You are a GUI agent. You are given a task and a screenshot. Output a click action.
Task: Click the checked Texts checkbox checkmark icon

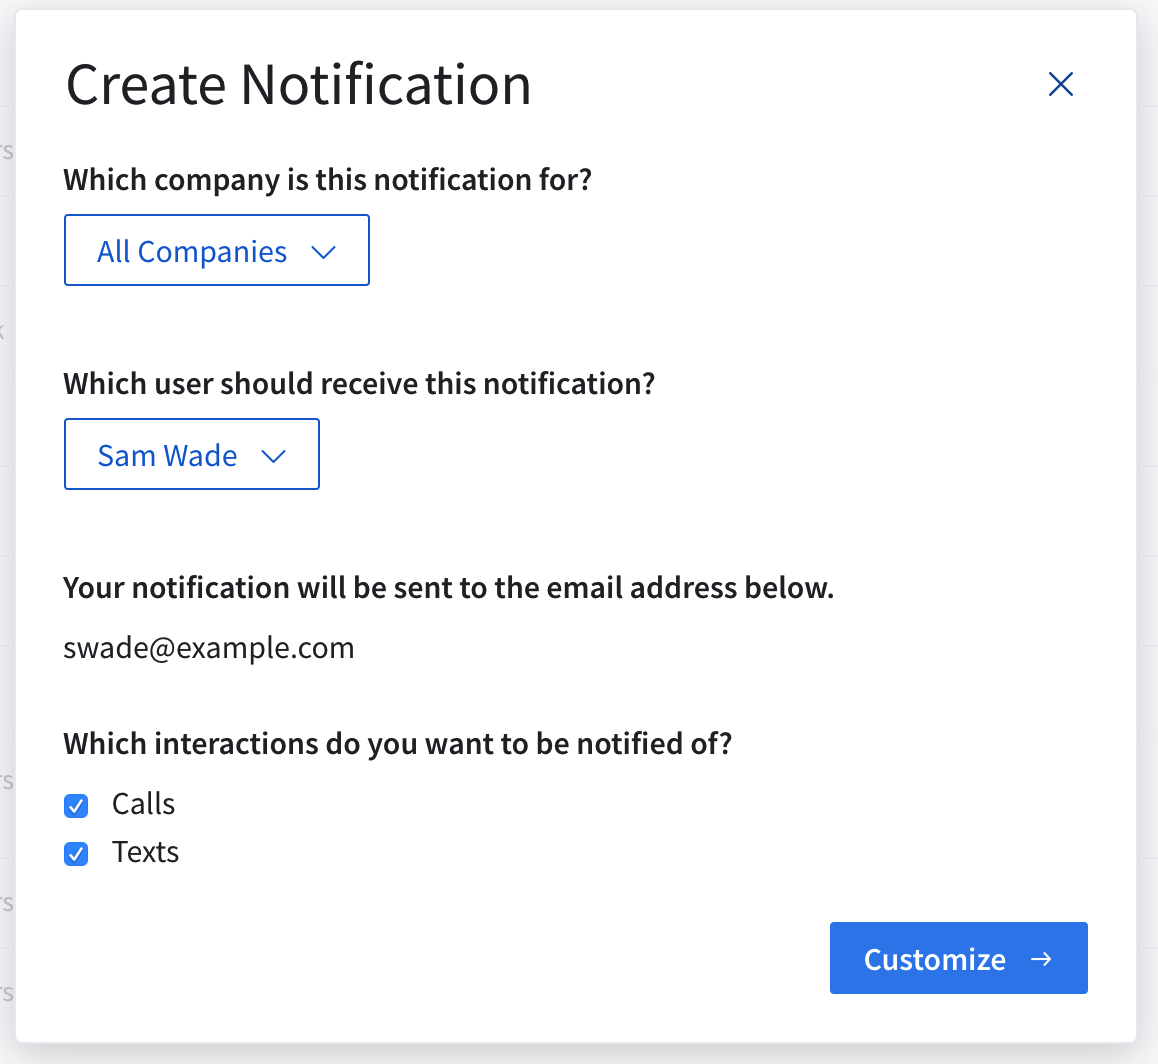click(76, 853)
